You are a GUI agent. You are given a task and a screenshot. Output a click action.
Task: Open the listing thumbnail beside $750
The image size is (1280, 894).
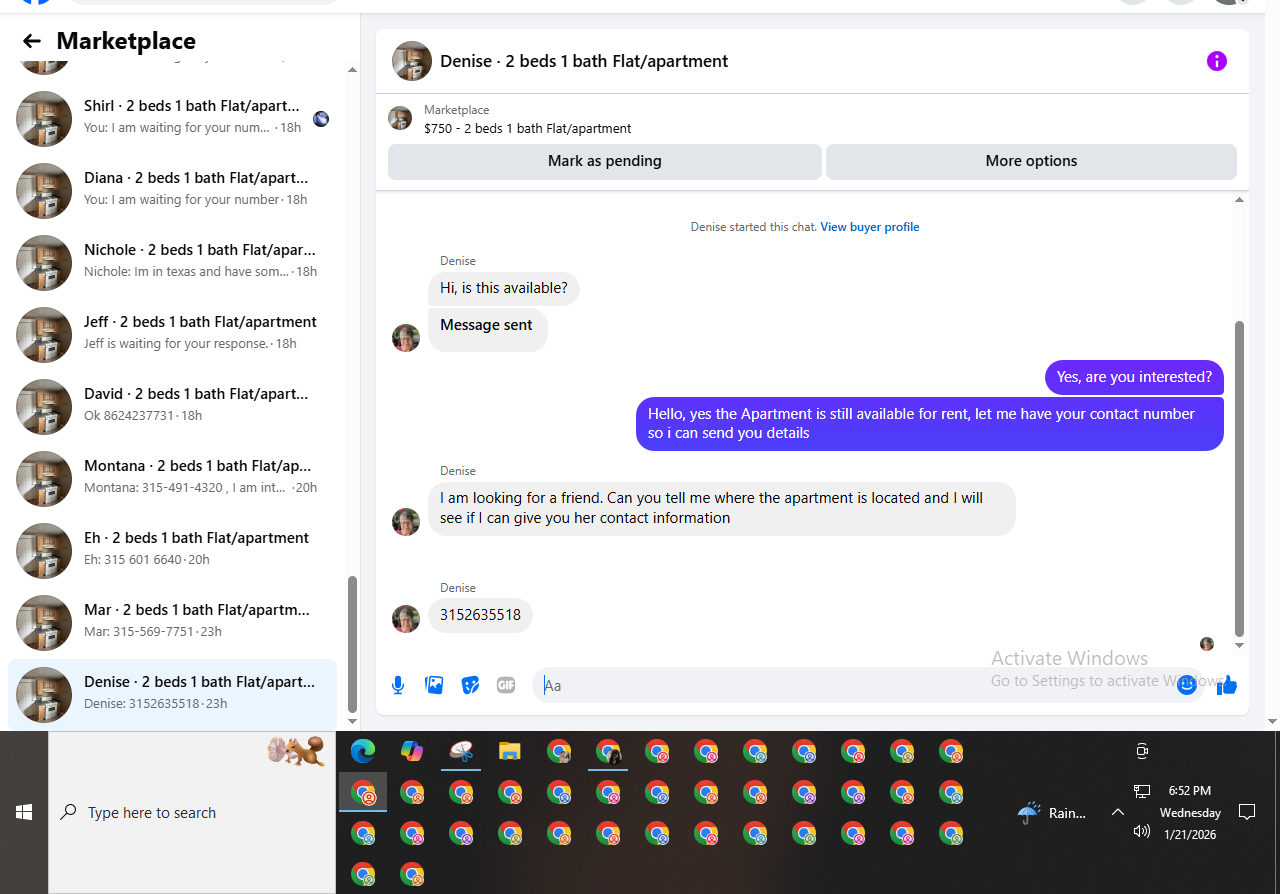[400, 118]
